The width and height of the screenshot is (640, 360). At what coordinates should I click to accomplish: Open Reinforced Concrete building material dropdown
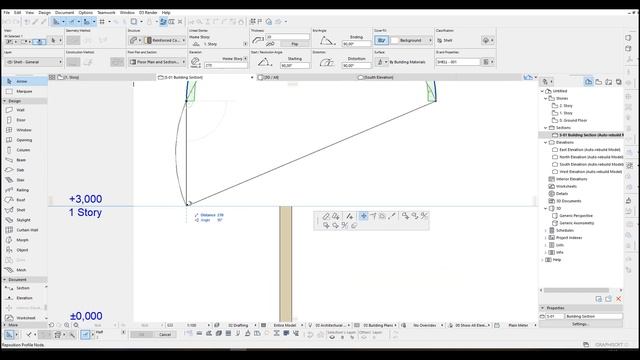[x=165, y=40]
